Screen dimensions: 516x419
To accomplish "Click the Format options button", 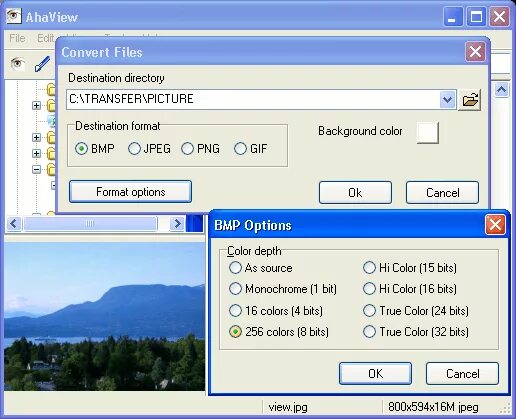I will point(130,192).
